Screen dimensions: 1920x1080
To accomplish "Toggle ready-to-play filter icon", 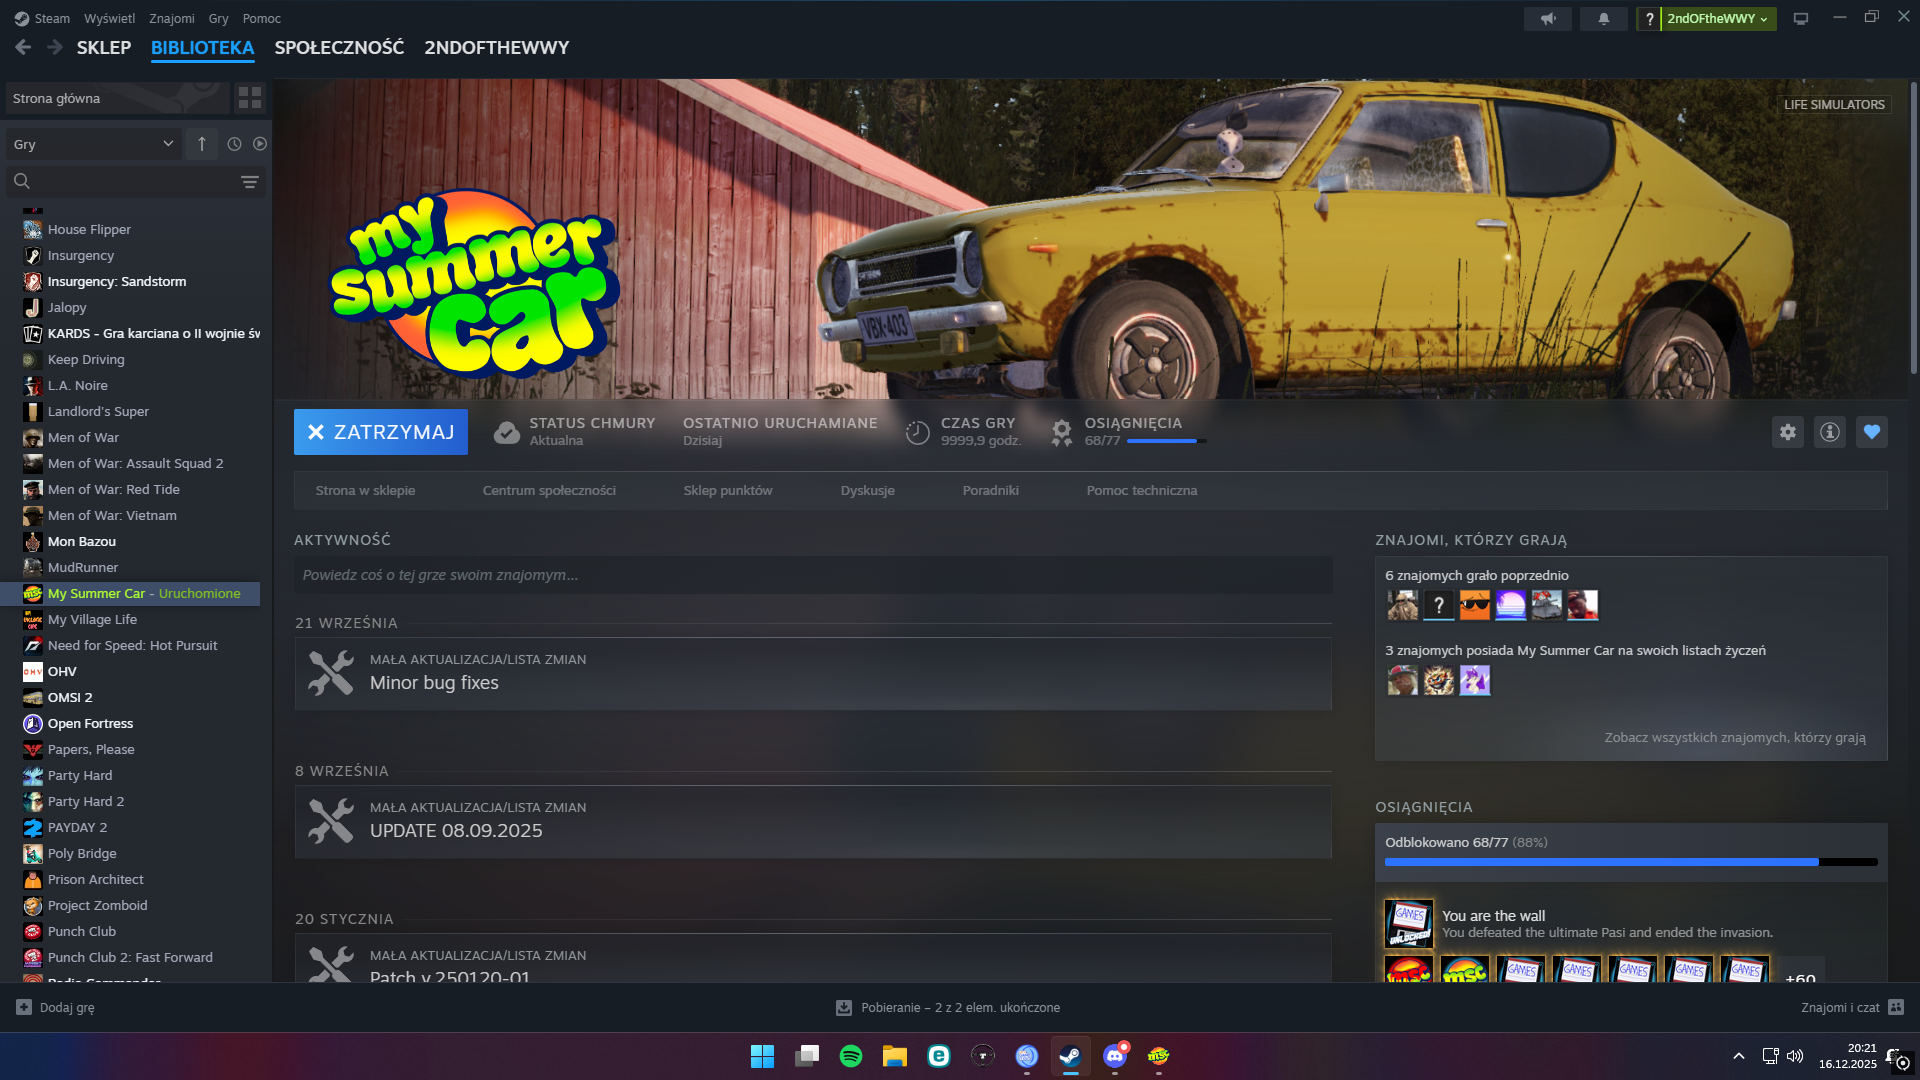I will click(260, 144).
